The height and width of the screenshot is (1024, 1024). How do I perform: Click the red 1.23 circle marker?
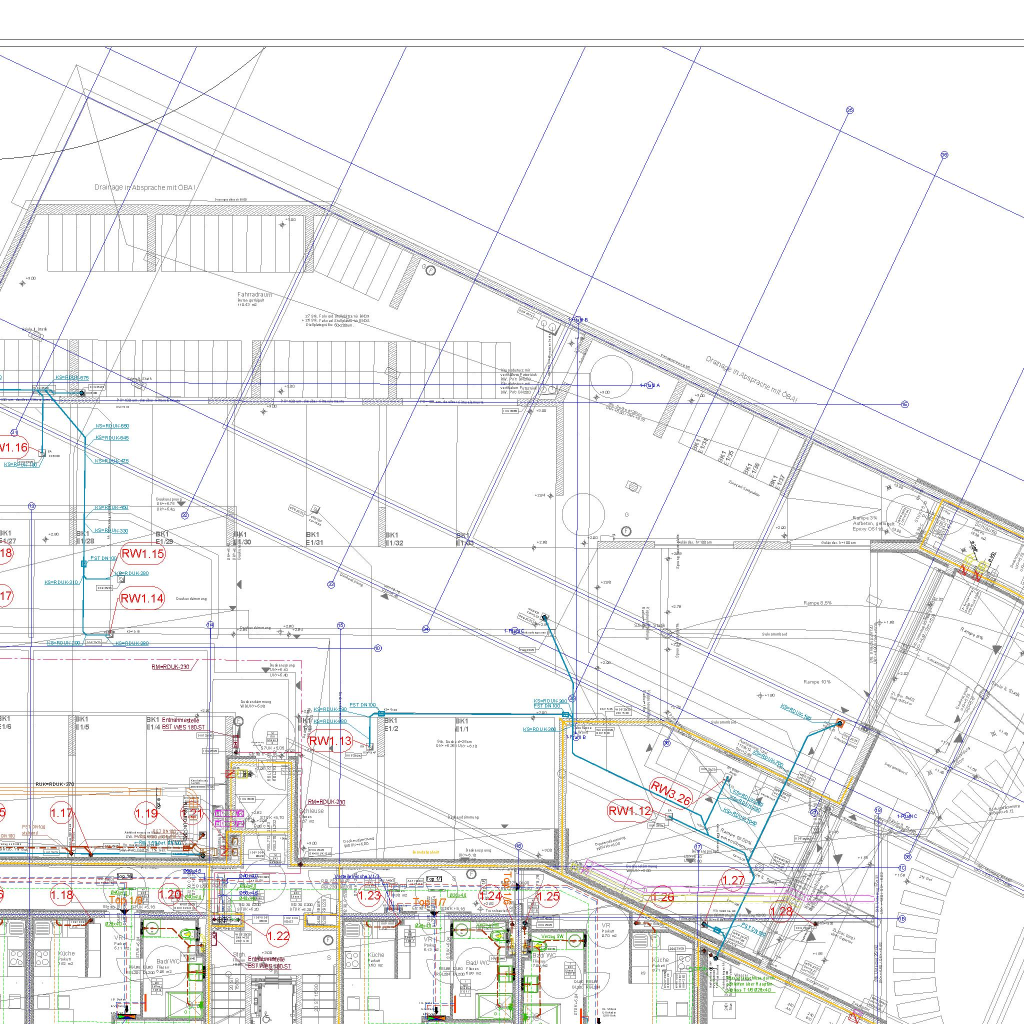[369, 895]
